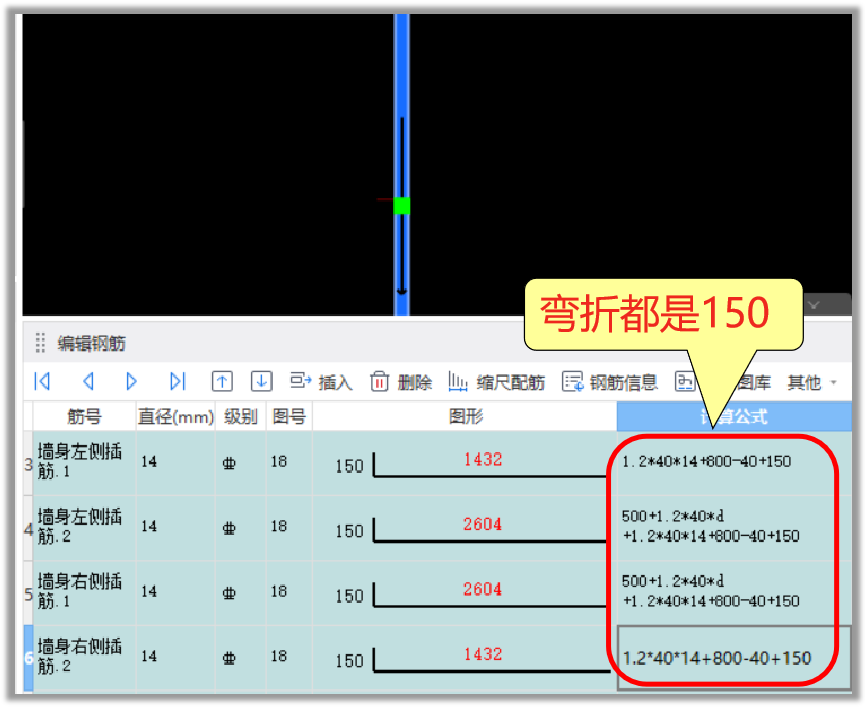Move selected rebar row up
Viewport: 868px width, 708px height.
222,382
